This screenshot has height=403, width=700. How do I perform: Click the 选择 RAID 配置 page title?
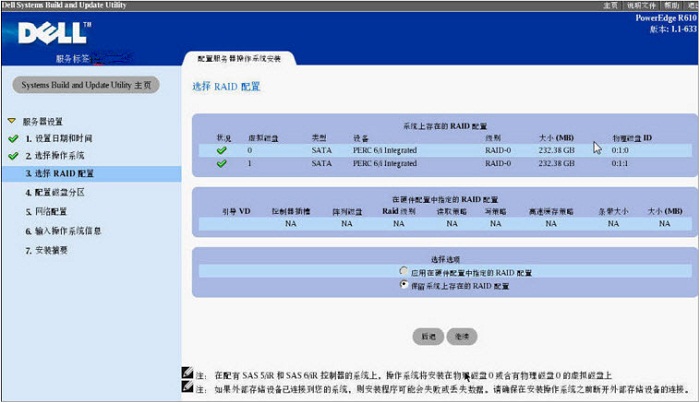click(226, 87)
